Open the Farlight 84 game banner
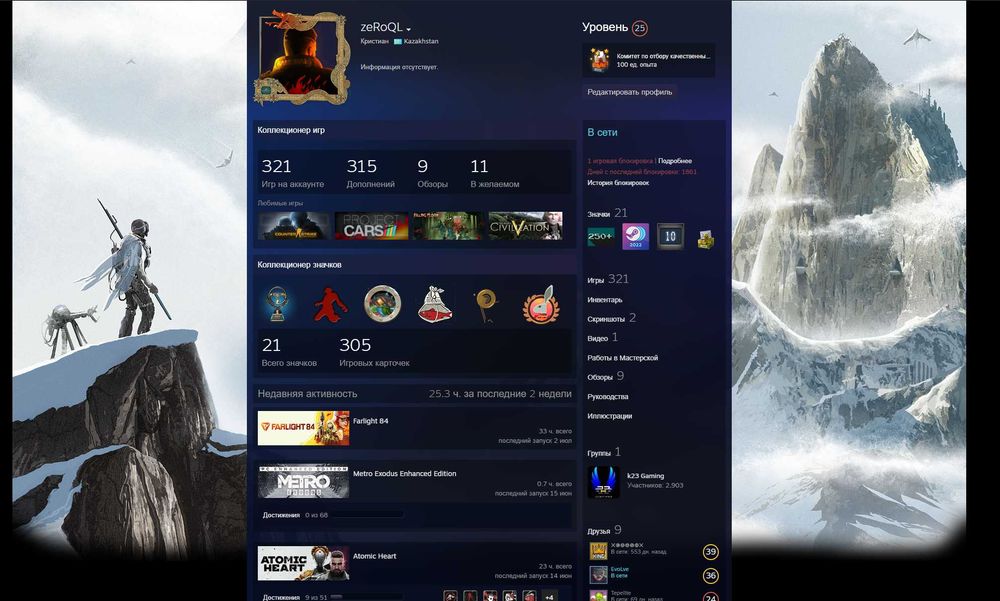The height and width of the screenshot is (601, 1000). (x=304, y=428)
